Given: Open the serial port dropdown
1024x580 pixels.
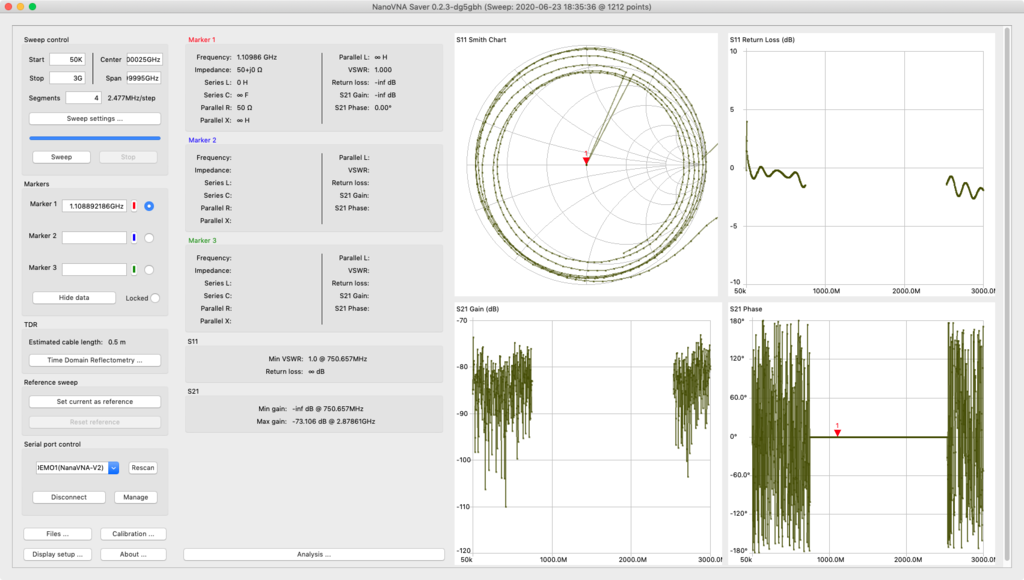Looking at the screenshot, I should tap(114, 468).
